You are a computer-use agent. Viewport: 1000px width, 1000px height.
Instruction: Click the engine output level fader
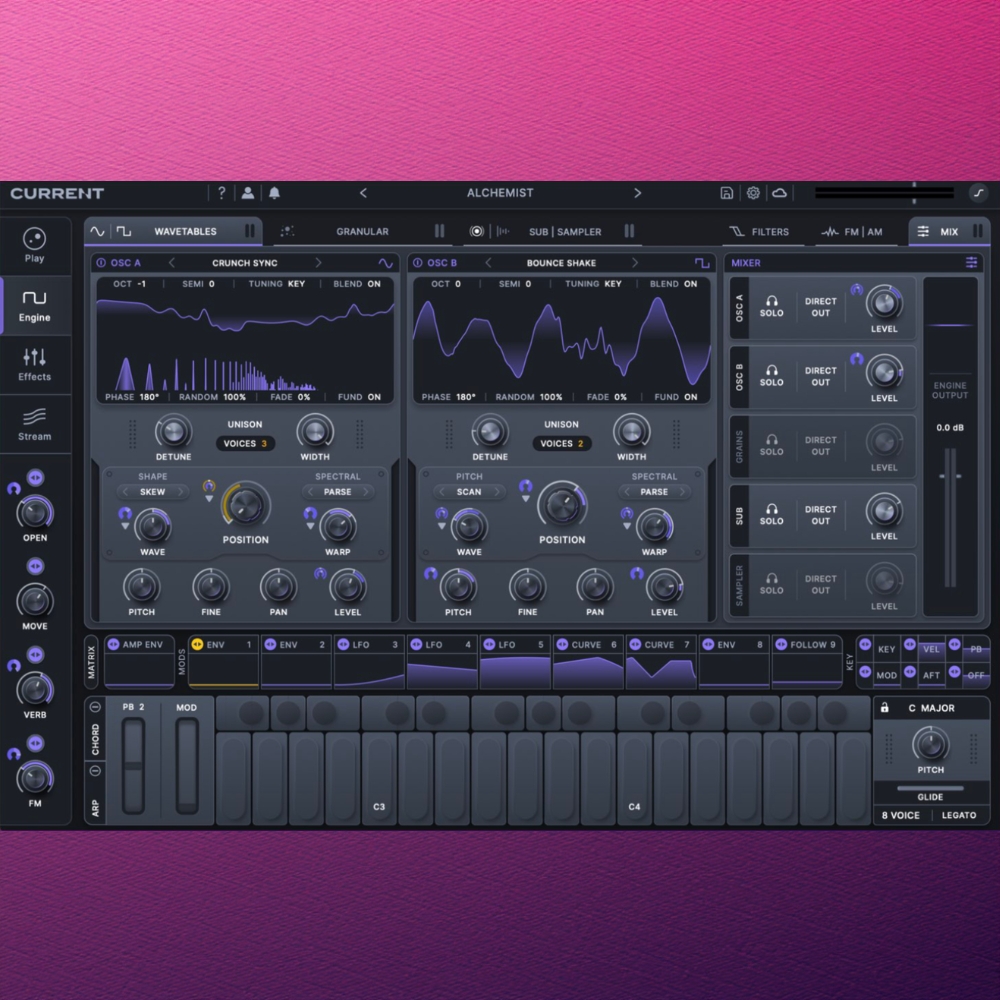[950, 476]
